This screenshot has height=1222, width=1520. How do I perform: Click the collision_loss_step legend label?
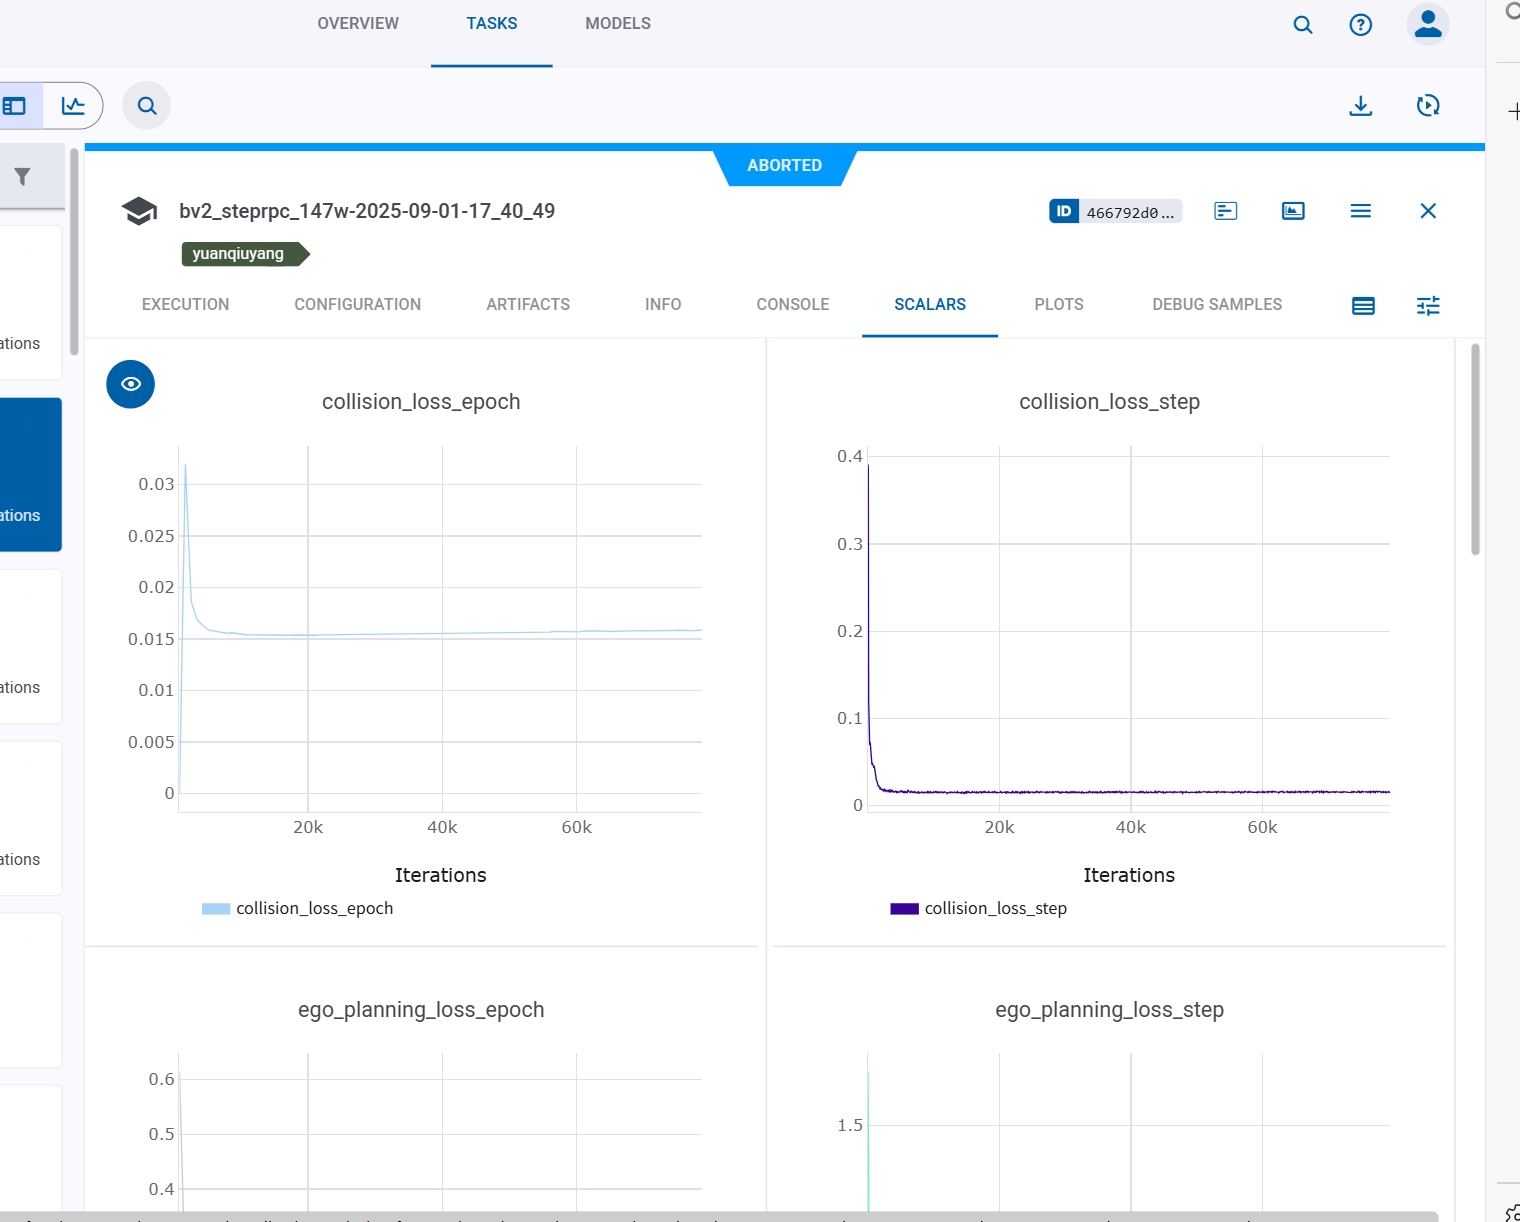(x=996, y=908)
